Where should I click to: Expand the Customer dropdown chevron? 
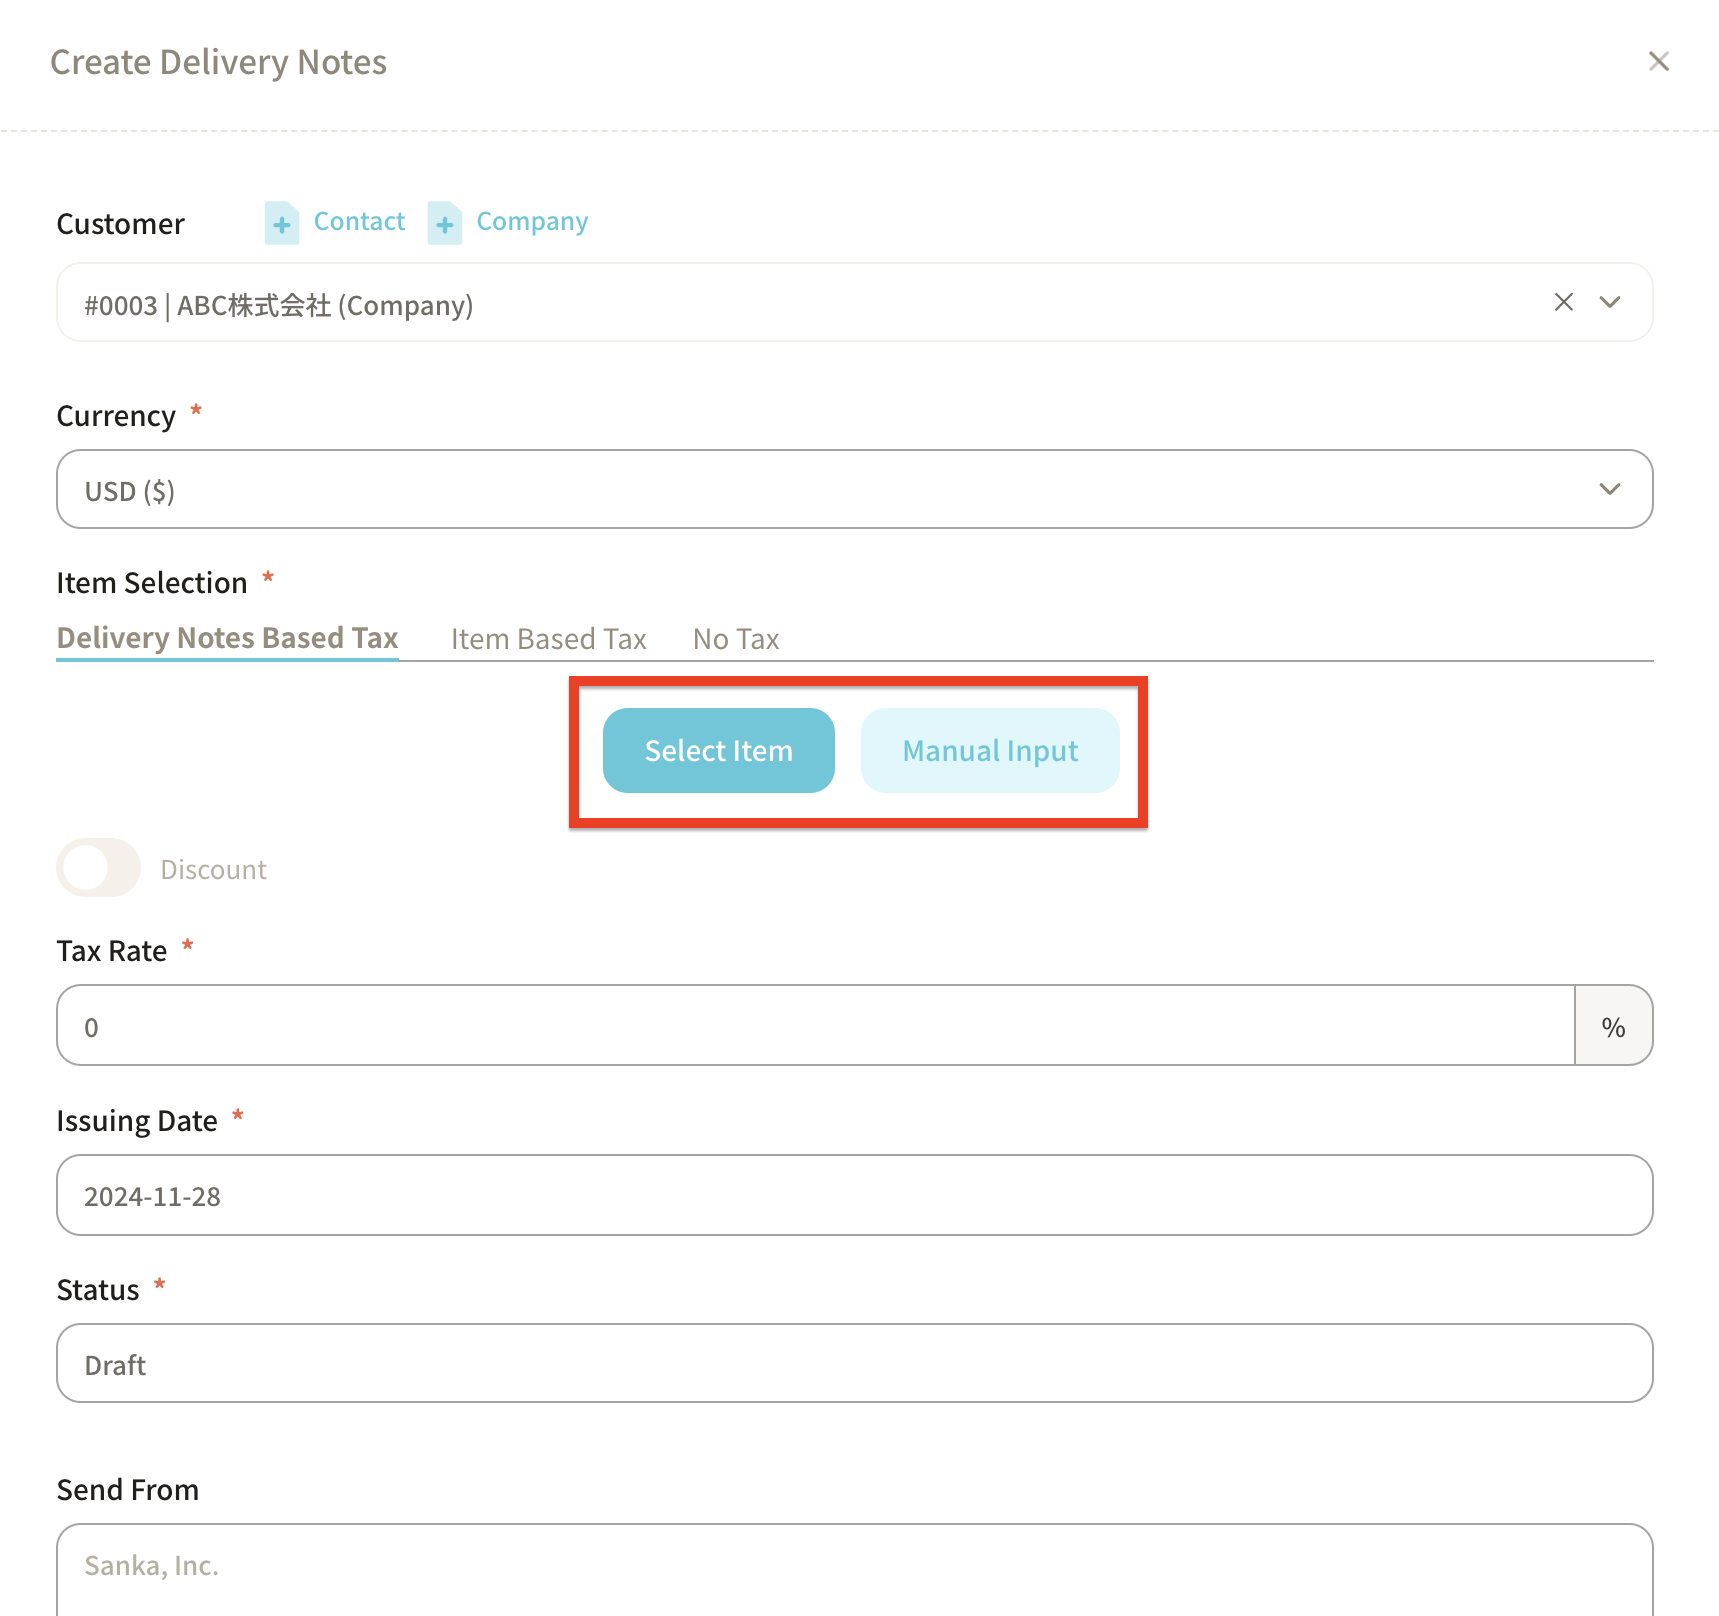[1609, 302]
